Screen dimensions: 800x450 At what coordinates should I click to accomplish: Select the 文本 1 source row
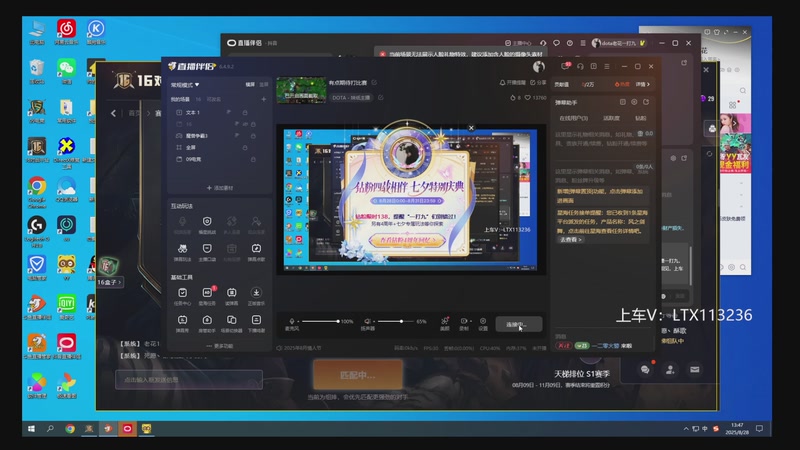tap(219, 112)
